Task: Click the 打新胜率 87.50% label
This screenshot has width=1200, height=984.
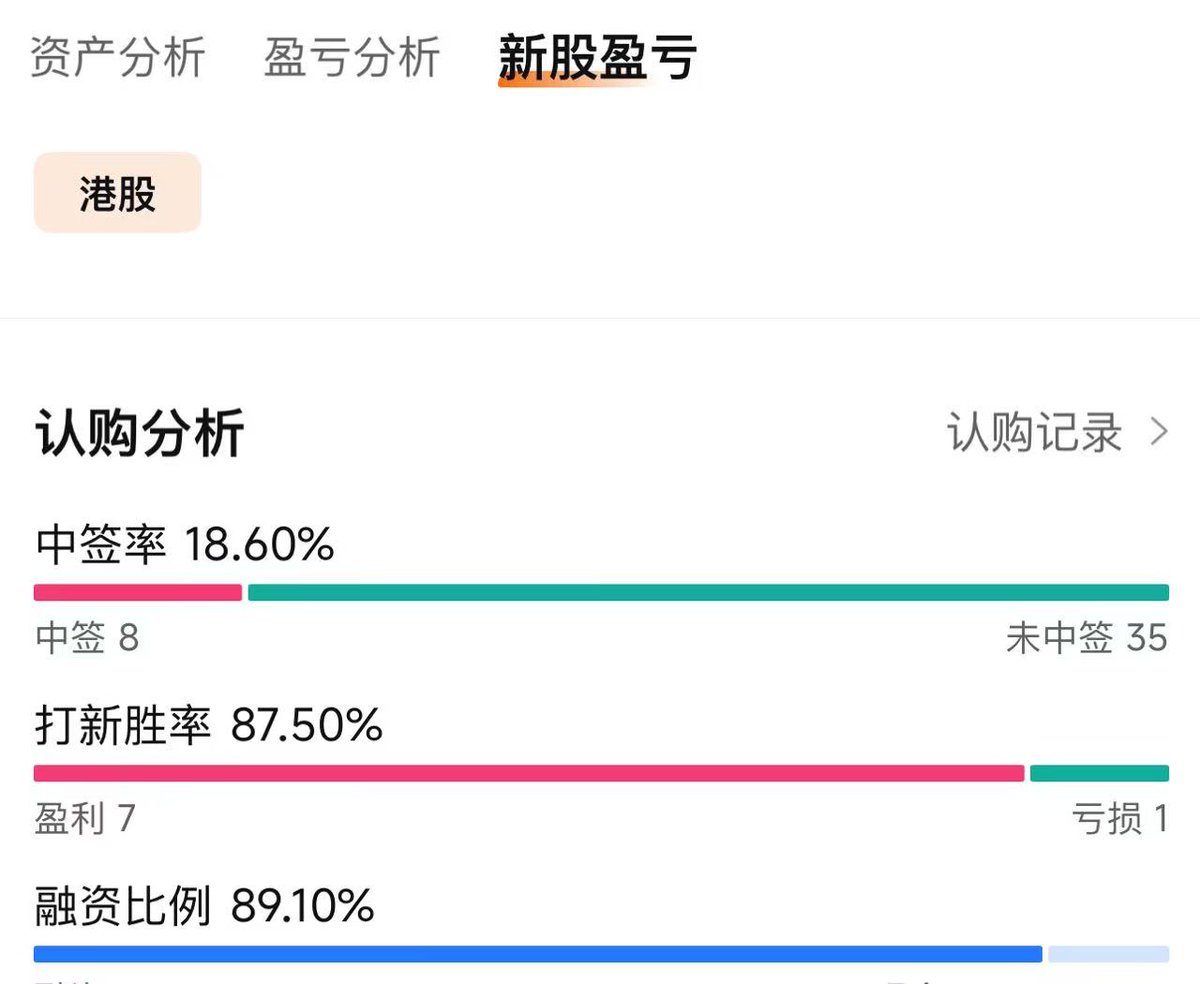Action: pos(208,726)
